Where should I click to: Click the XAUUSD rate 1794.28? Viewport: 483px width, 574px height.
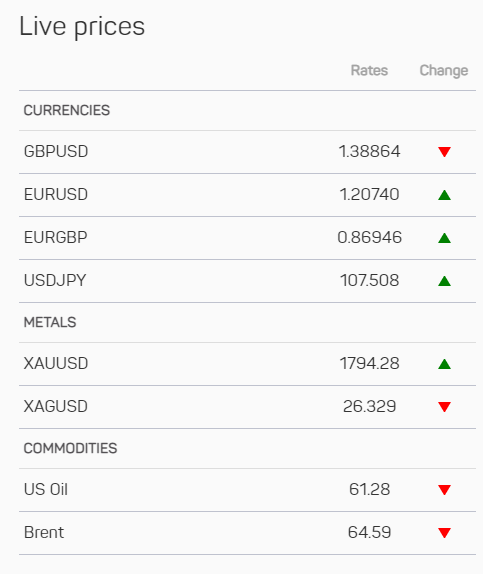tap(369, 364)
